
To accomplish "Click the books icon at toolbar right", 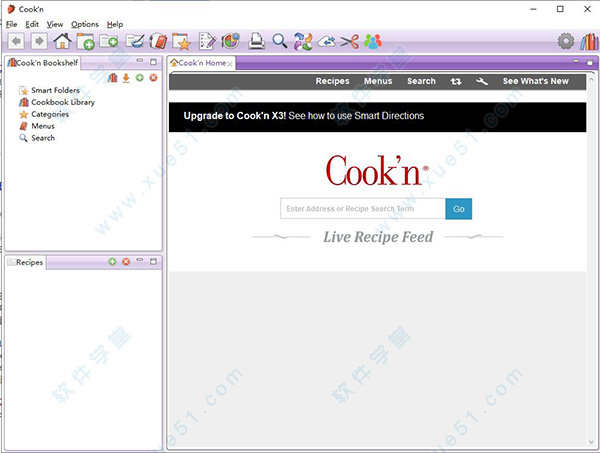I will pos(589,41).
